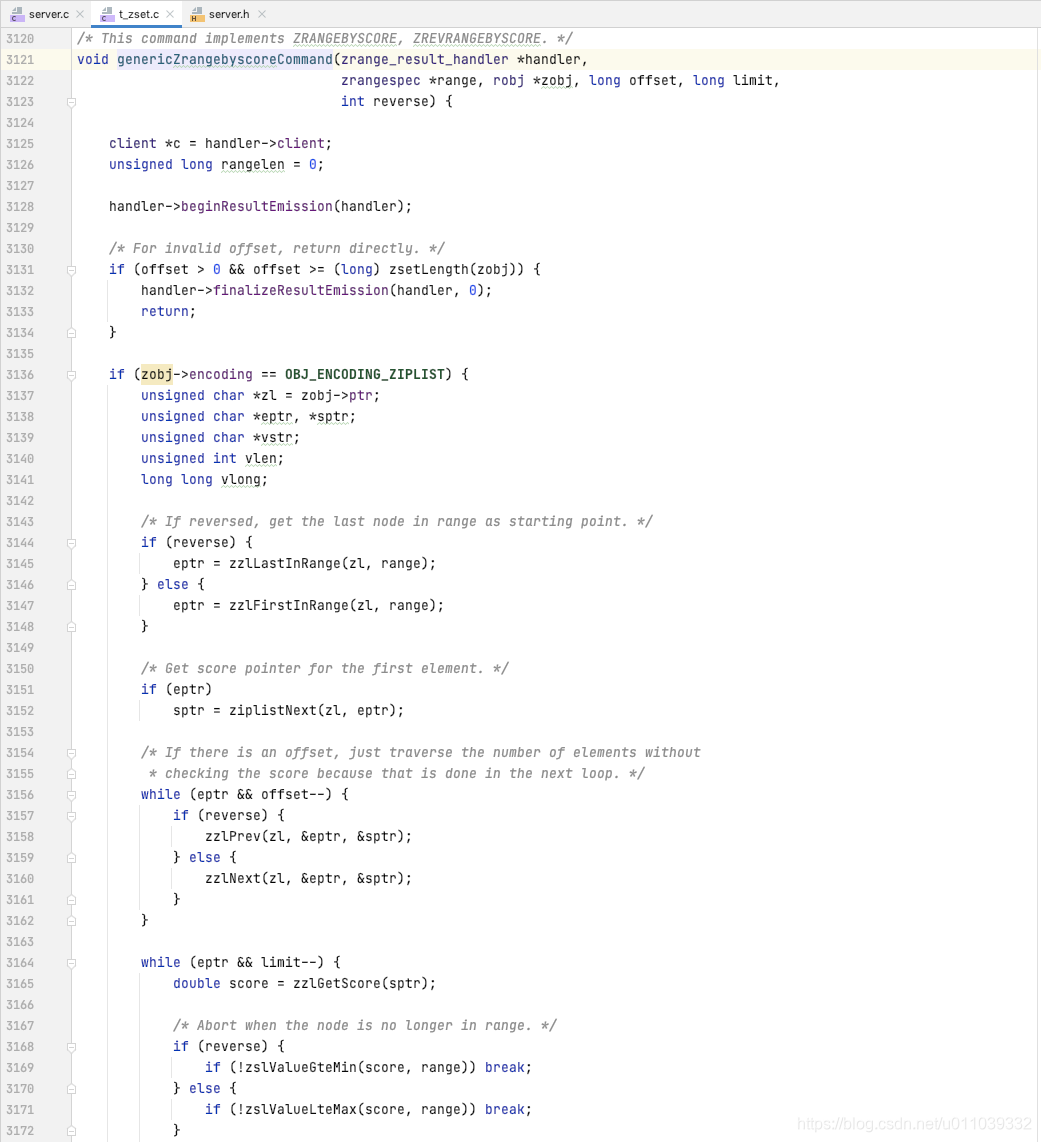Collapse the function fold marker at line 3123
This screenshot has width=1041, height=1142.
coord(71,102)
